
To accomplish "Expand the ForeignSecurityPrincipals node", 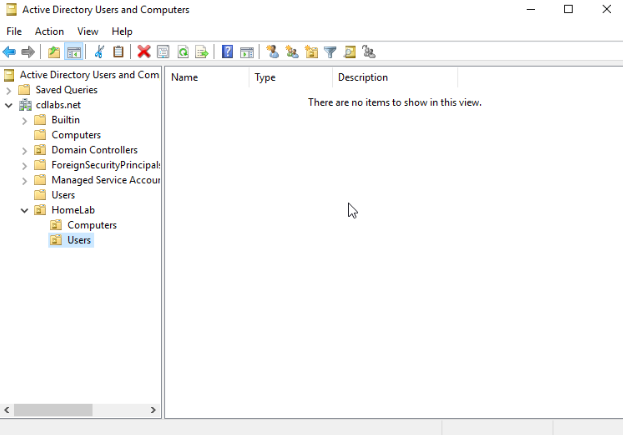I will pos(25,166).
